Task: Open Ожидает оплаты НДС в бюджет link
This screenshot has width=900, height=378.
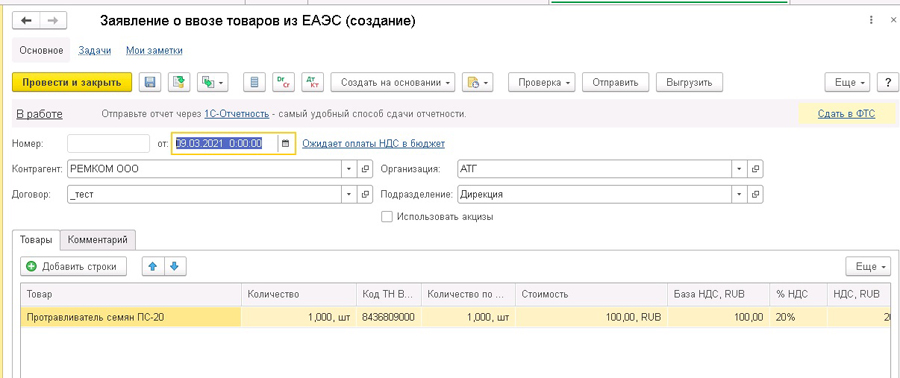Action: 373,143
